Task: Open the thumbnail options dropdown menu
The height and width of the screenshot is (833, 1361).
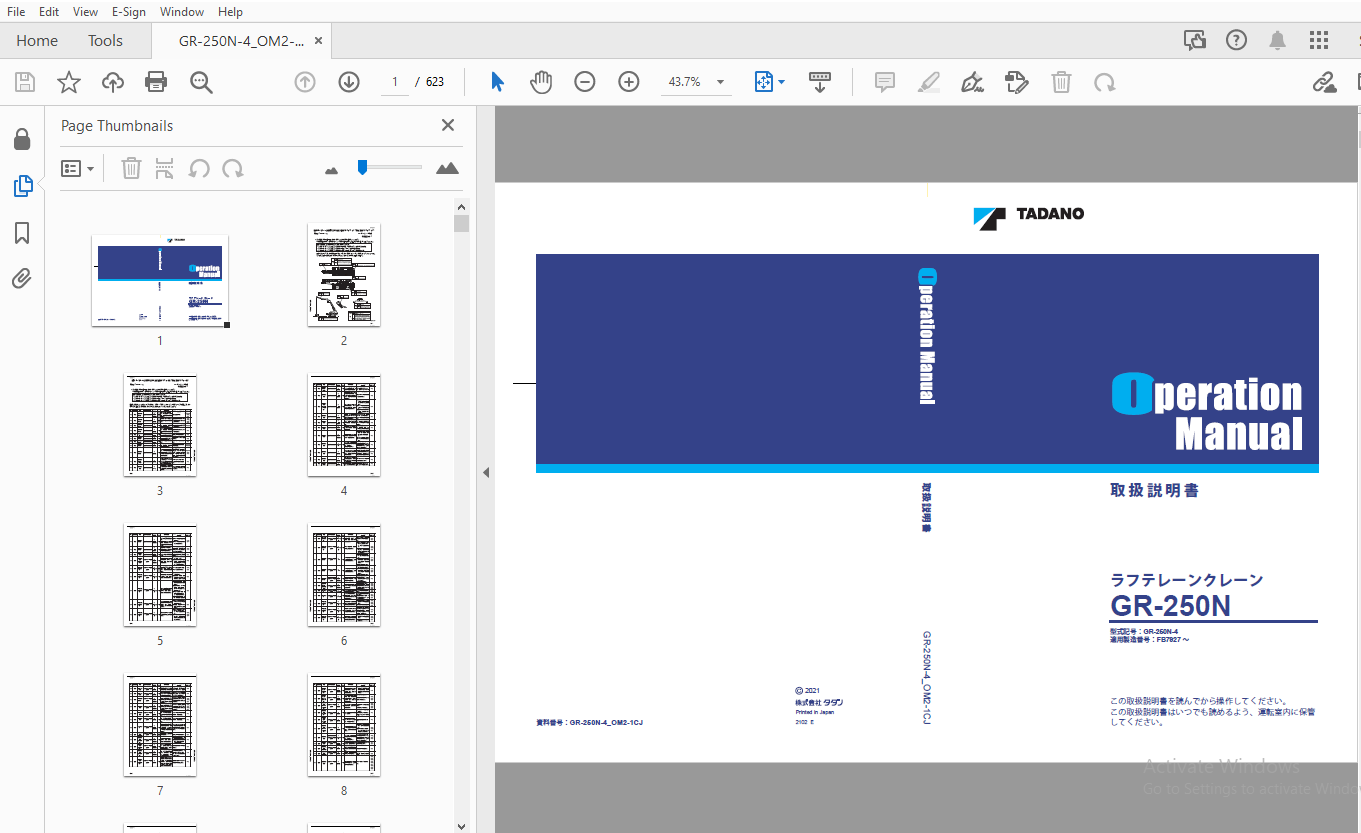Action: click(x=78, y=169)
